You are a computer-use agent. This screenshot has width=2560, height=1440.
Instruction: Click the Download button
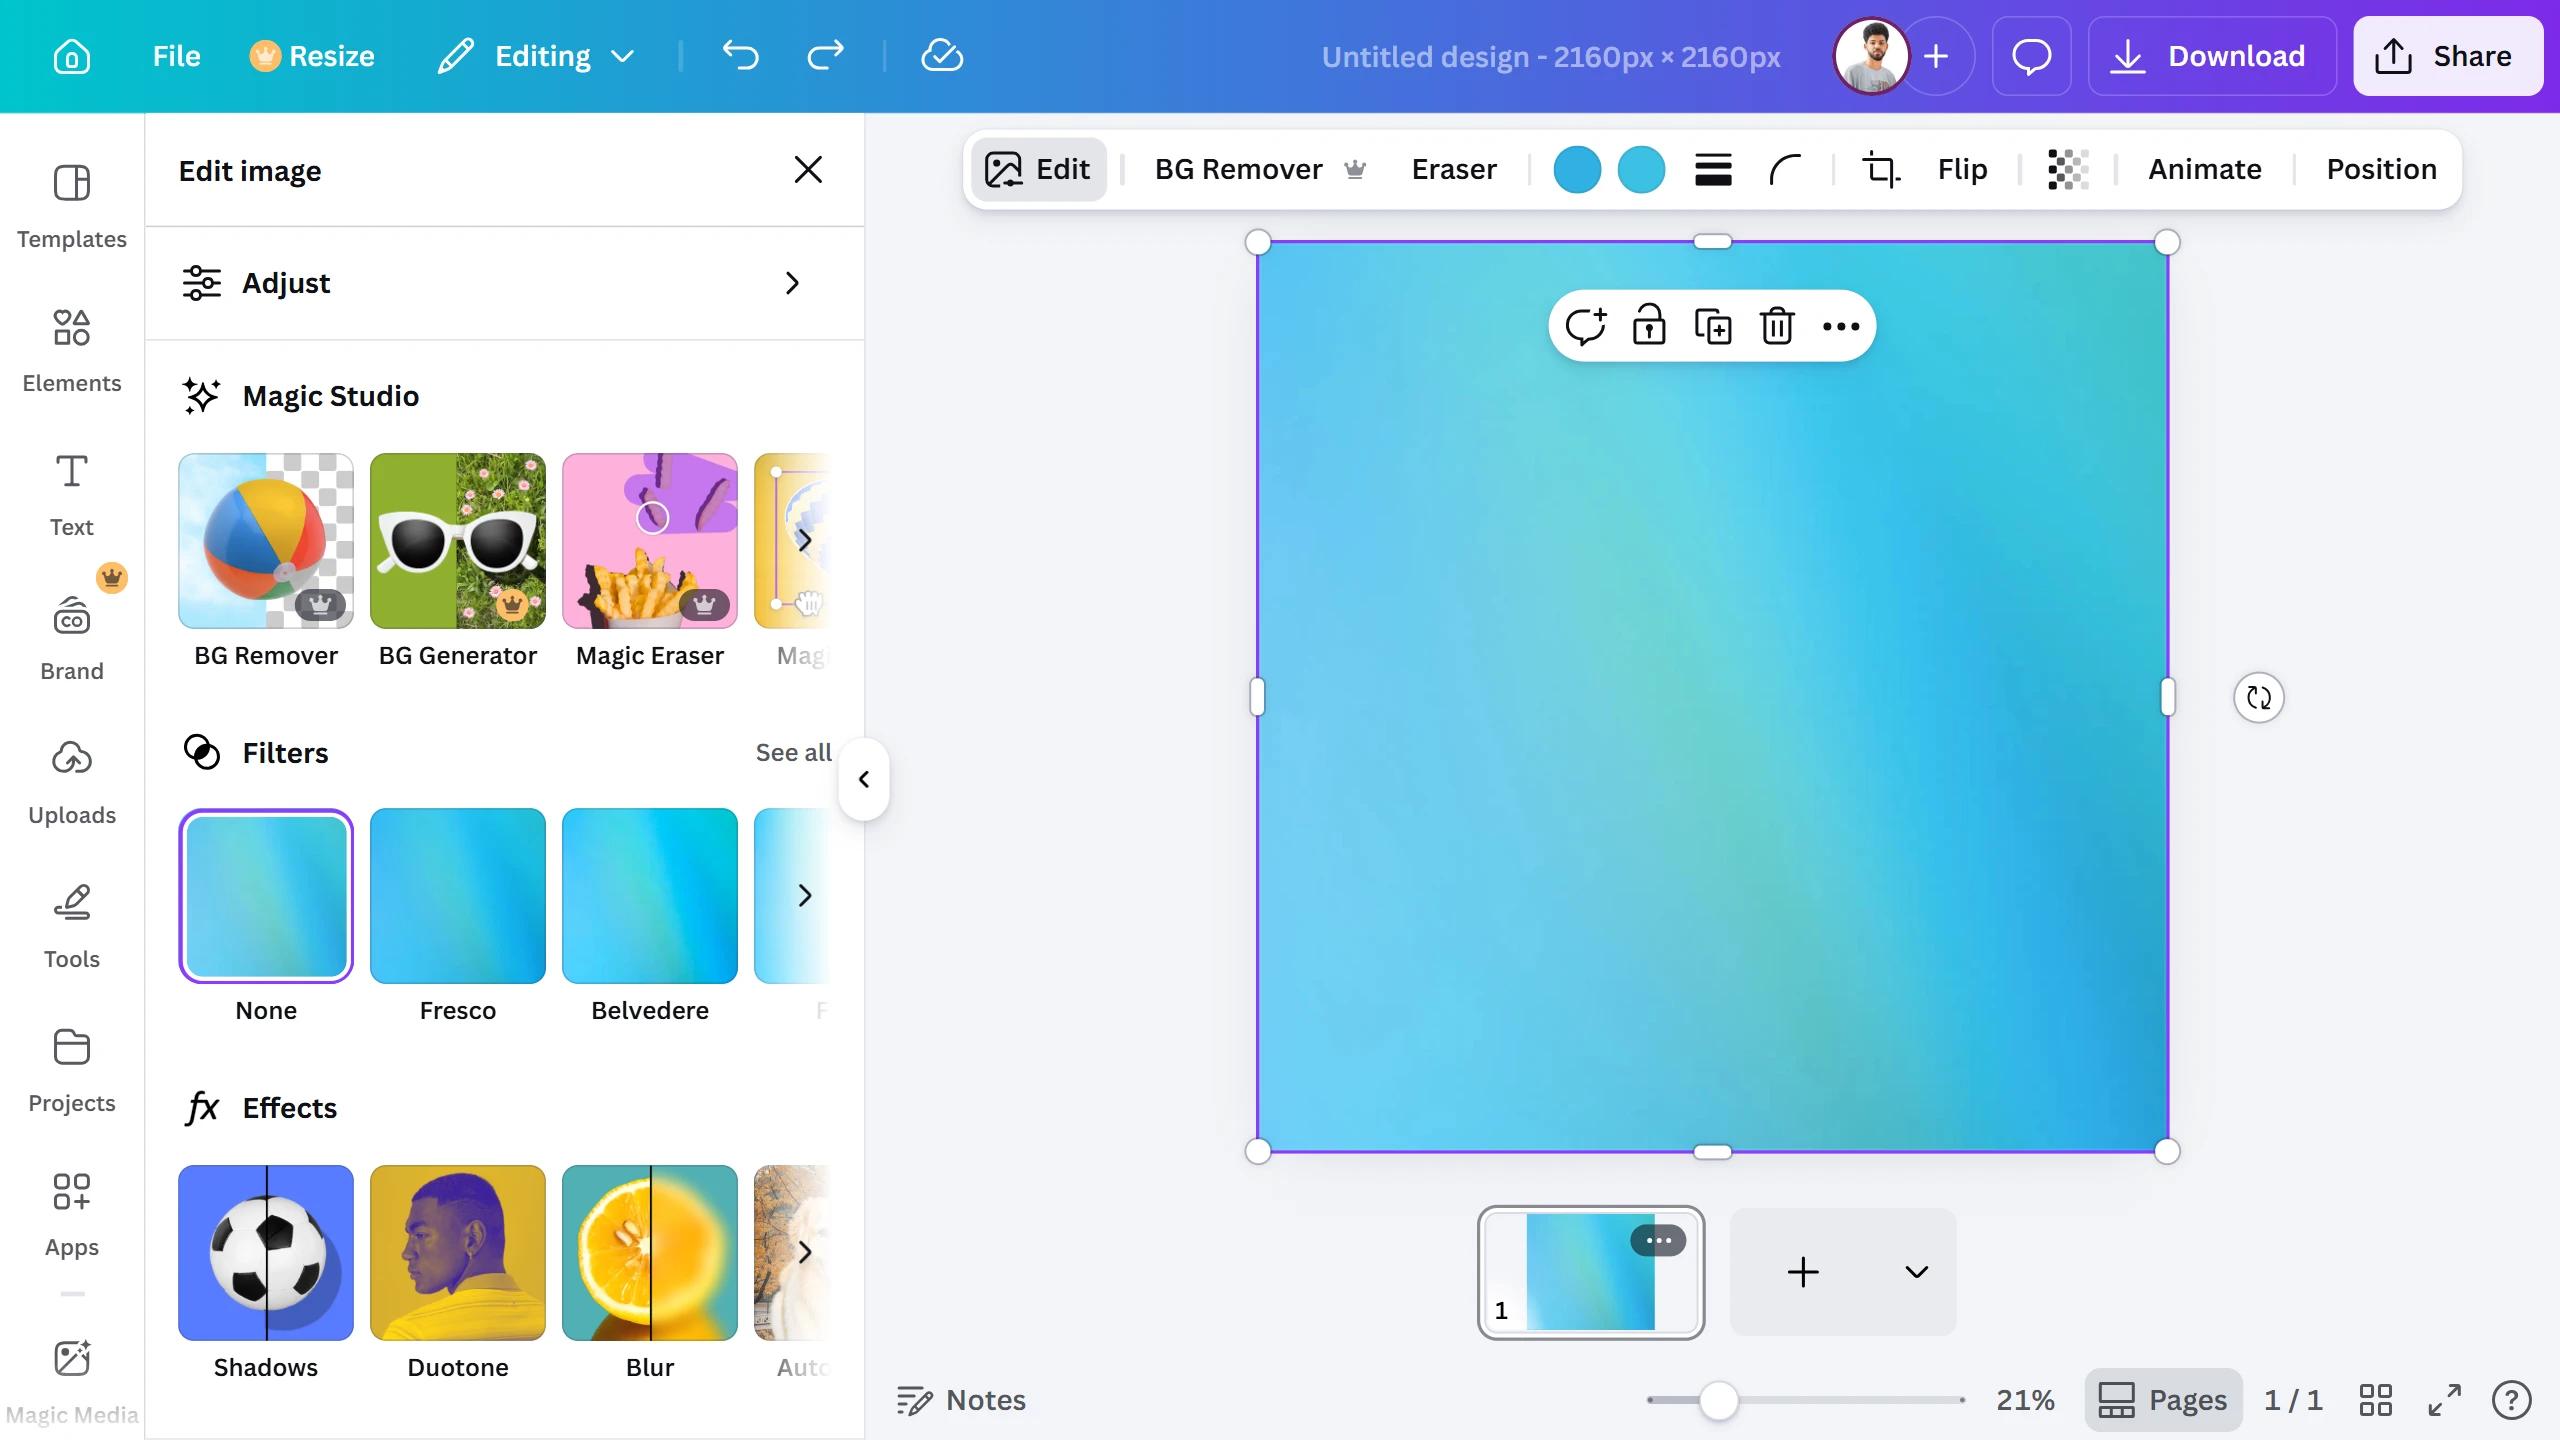pyautogui.click(x=2211, y=56)
